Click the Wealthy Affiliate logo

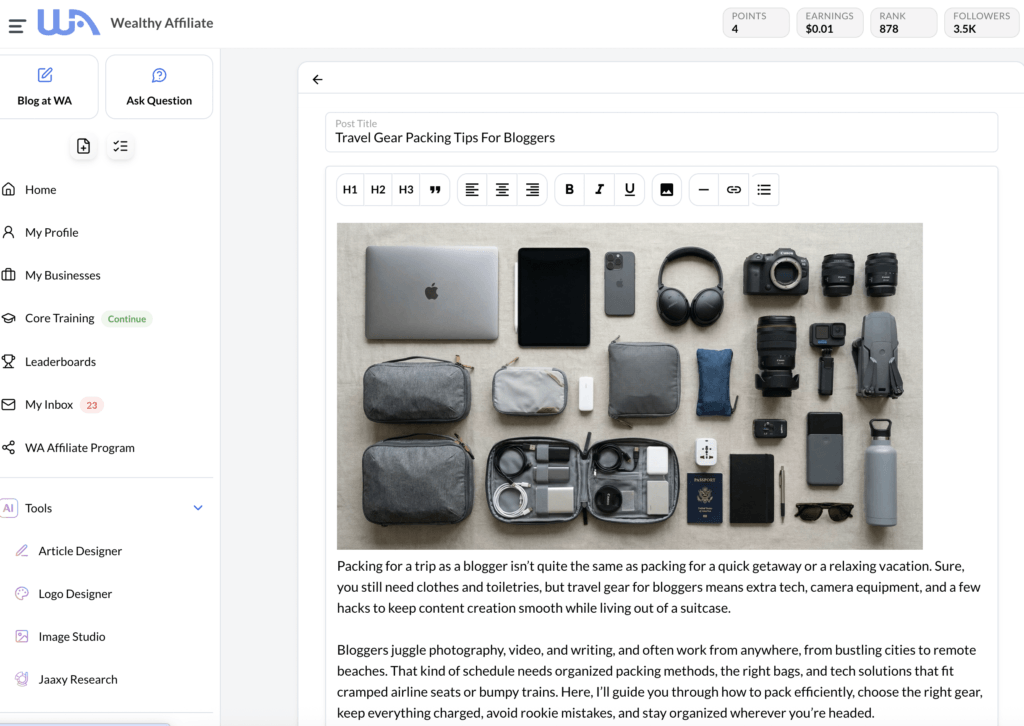coord(68,22)
